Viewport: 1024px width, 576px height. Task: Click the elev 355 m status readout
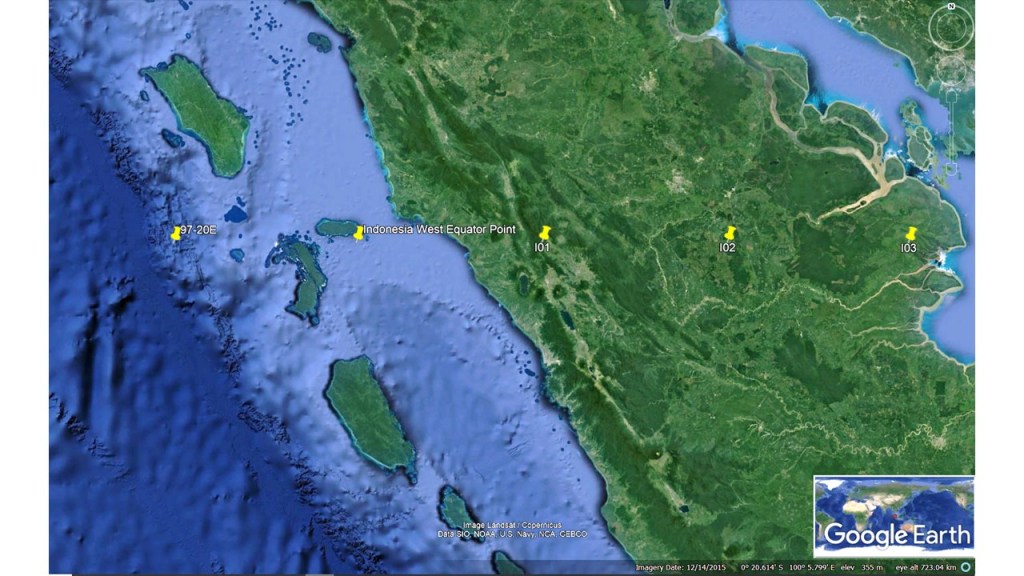pos(858,568)
